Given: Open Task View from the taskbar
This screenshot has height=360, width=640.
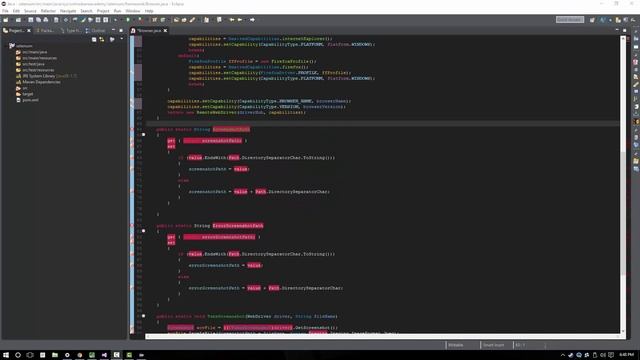Looking at the screenshot, I should pos(30,355).
